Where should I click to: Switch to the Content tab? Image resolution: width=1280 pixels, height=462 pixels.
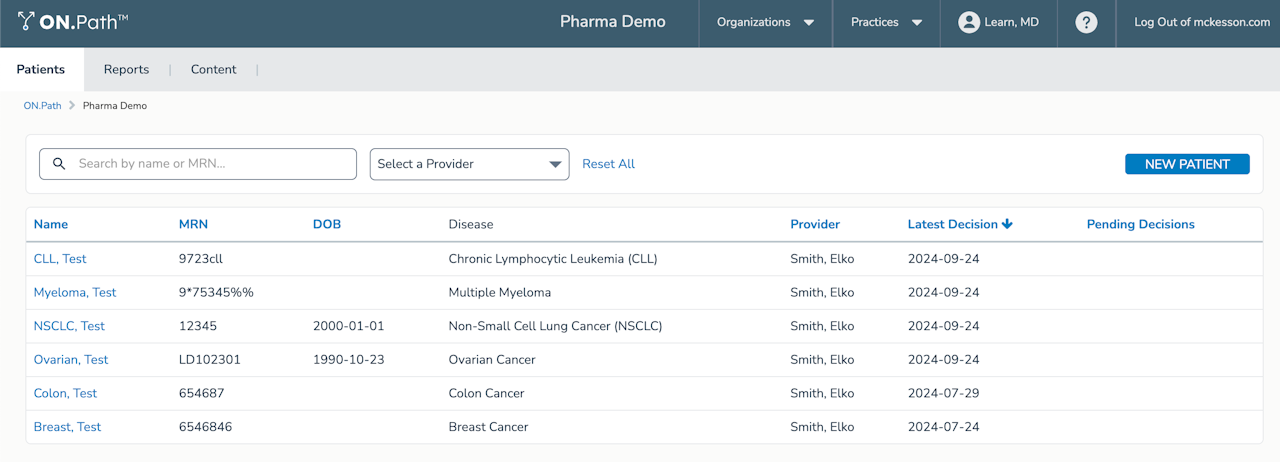pyautogui.click(x=213, y=69)
